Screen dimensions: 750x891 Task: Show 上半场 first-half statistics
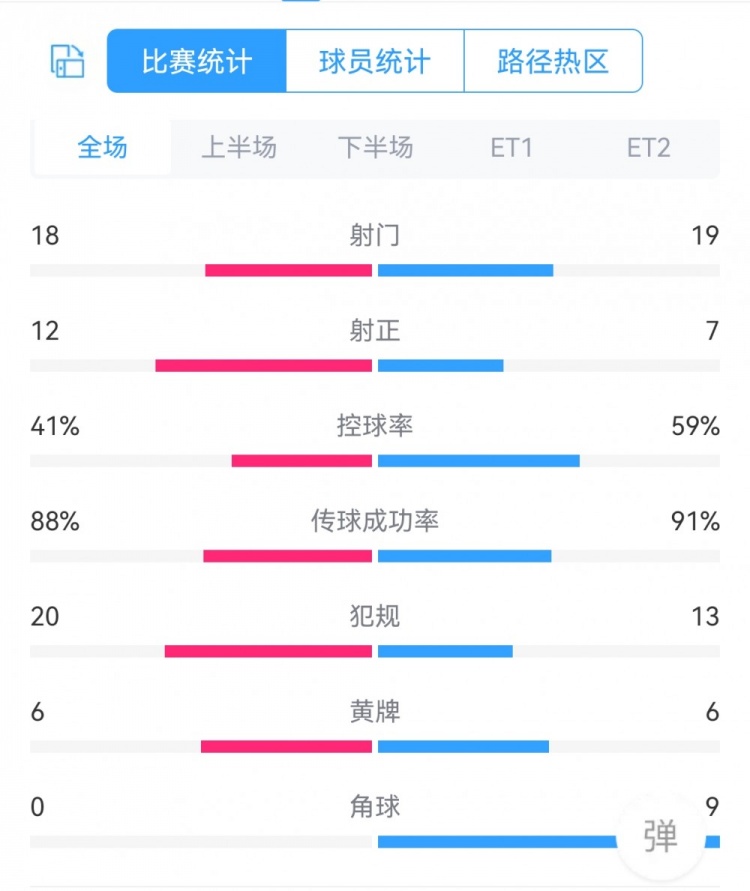pos(239,149)
